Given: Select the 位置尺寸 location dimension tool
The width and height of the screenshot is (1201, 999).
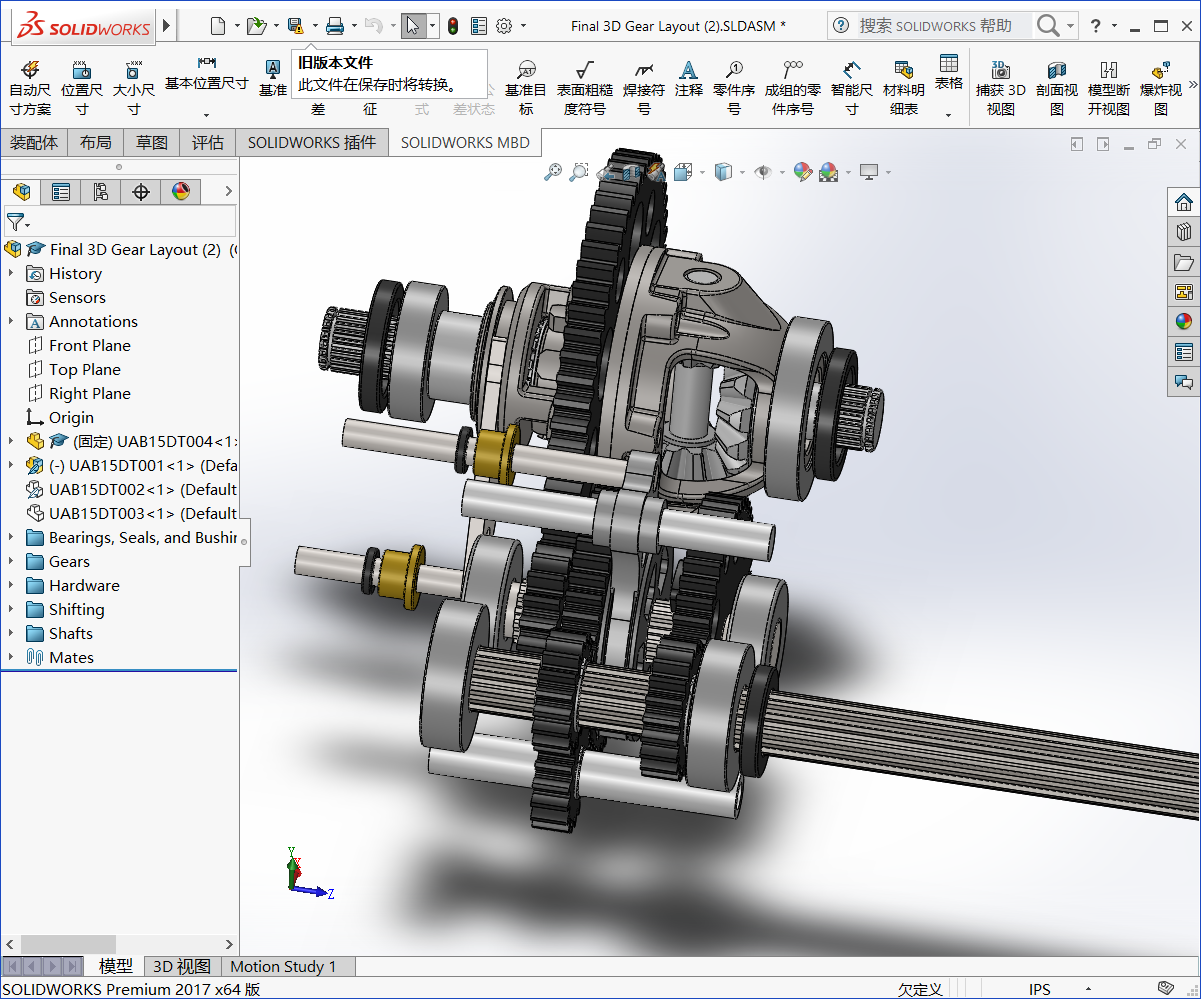Looking at the screenshot, I should coord(82,88).
